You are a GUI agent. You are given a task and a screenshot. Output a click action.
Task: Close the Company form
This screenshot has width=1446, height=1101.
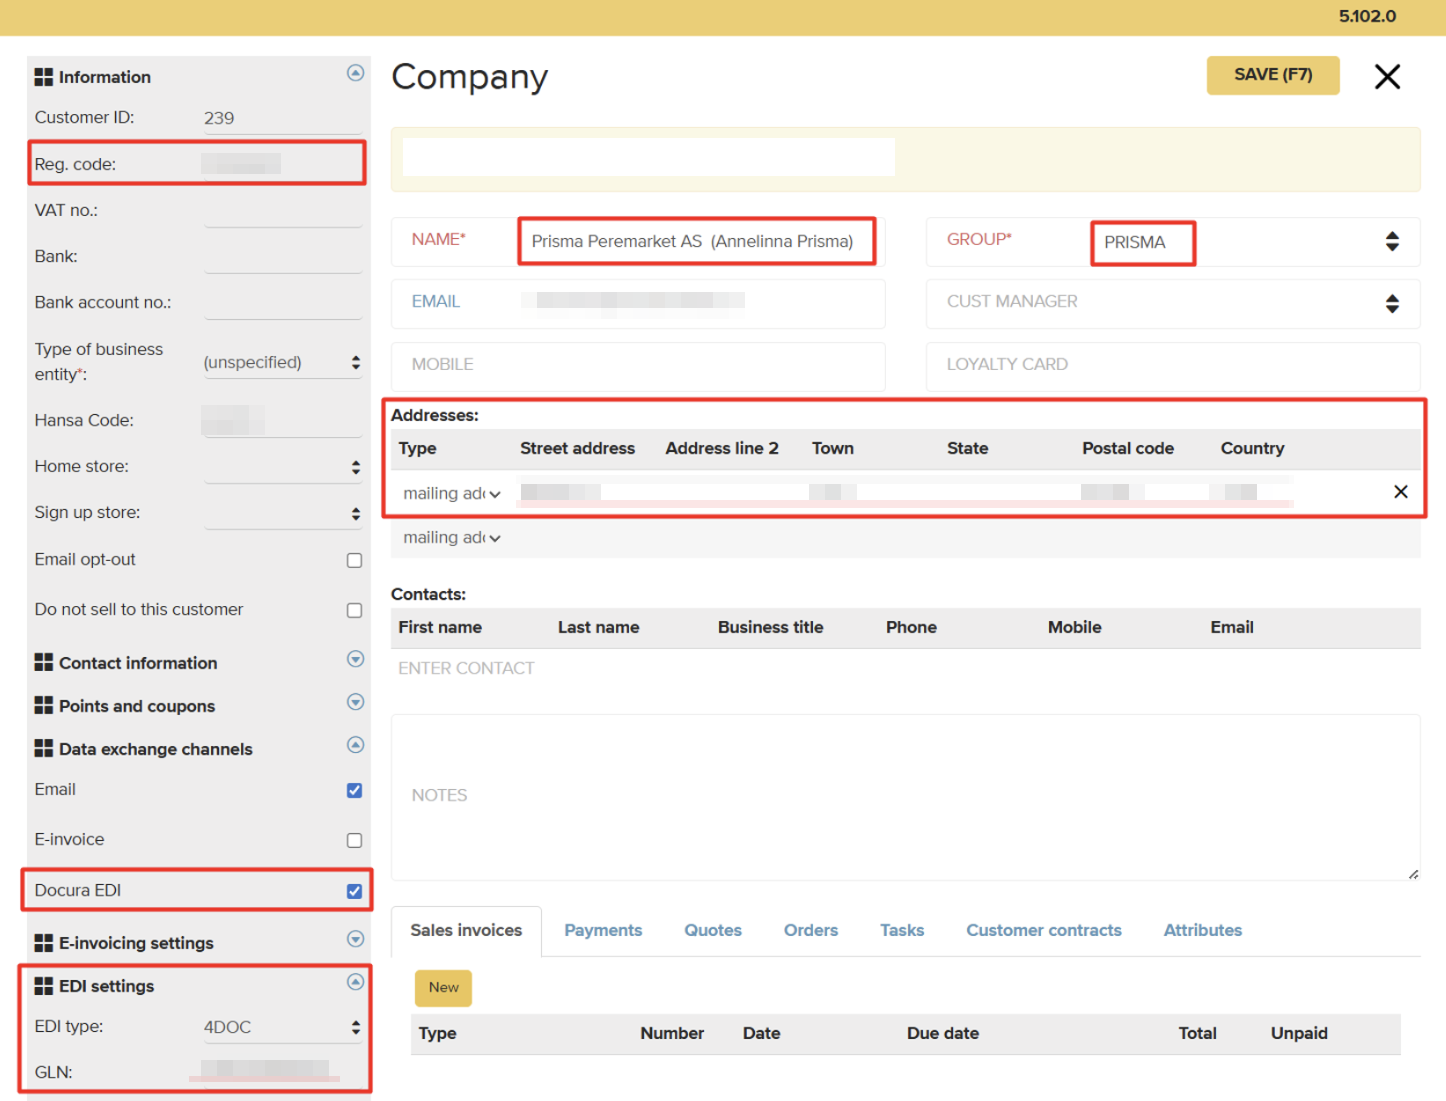[x=1387, y=77]
